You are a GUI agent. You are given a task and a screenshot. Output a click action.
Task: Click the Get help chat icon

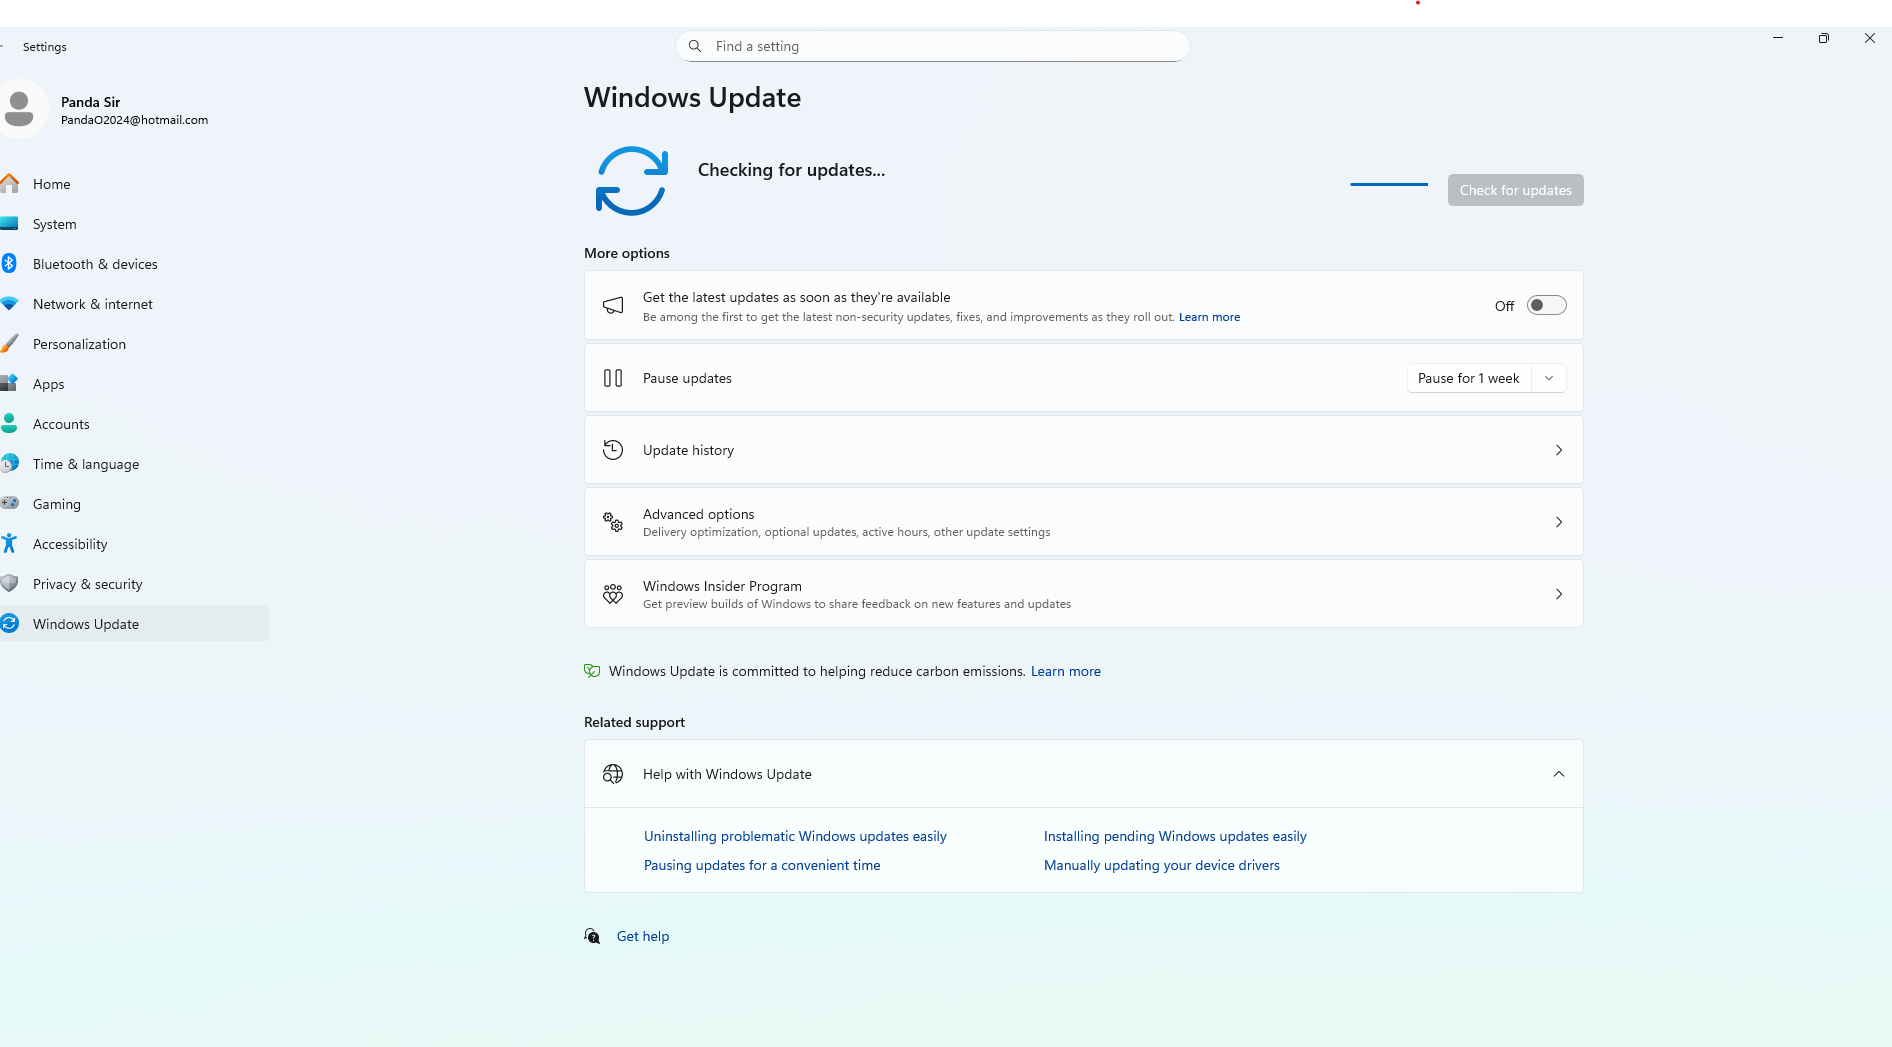592,936
